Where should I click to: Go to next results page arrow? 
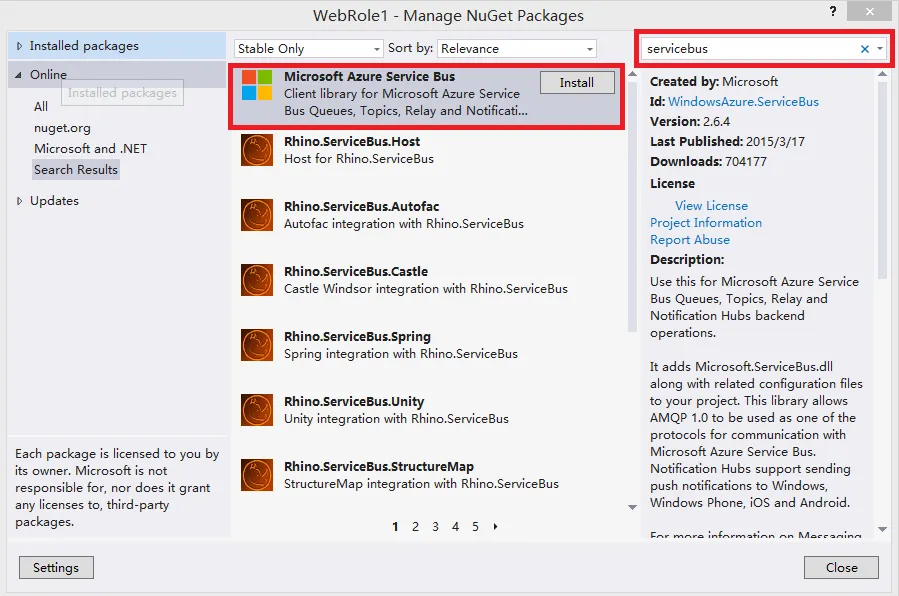[495, 526]
